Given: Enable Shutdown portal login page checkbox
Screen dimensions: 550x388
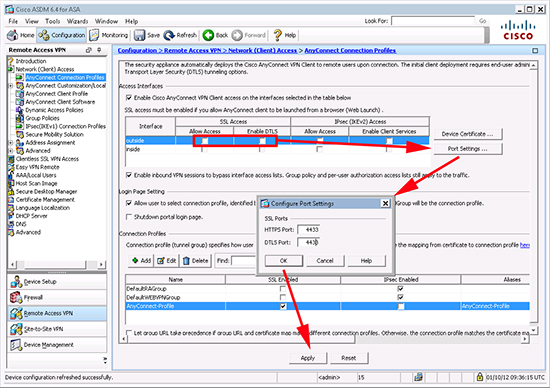Looking at the screenshot, I should point(129,217).
